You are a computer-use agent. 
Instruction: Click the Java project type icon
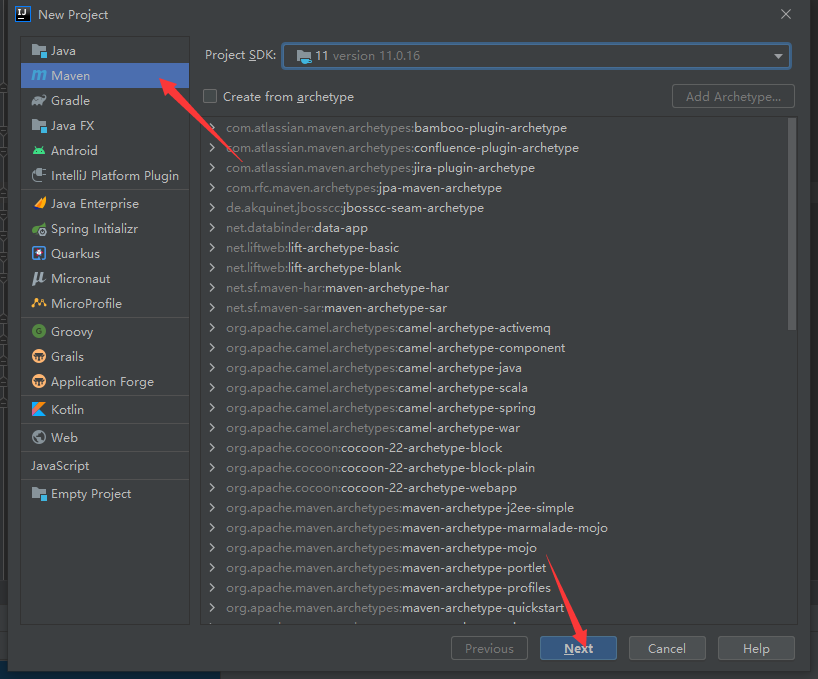[39, 51]
